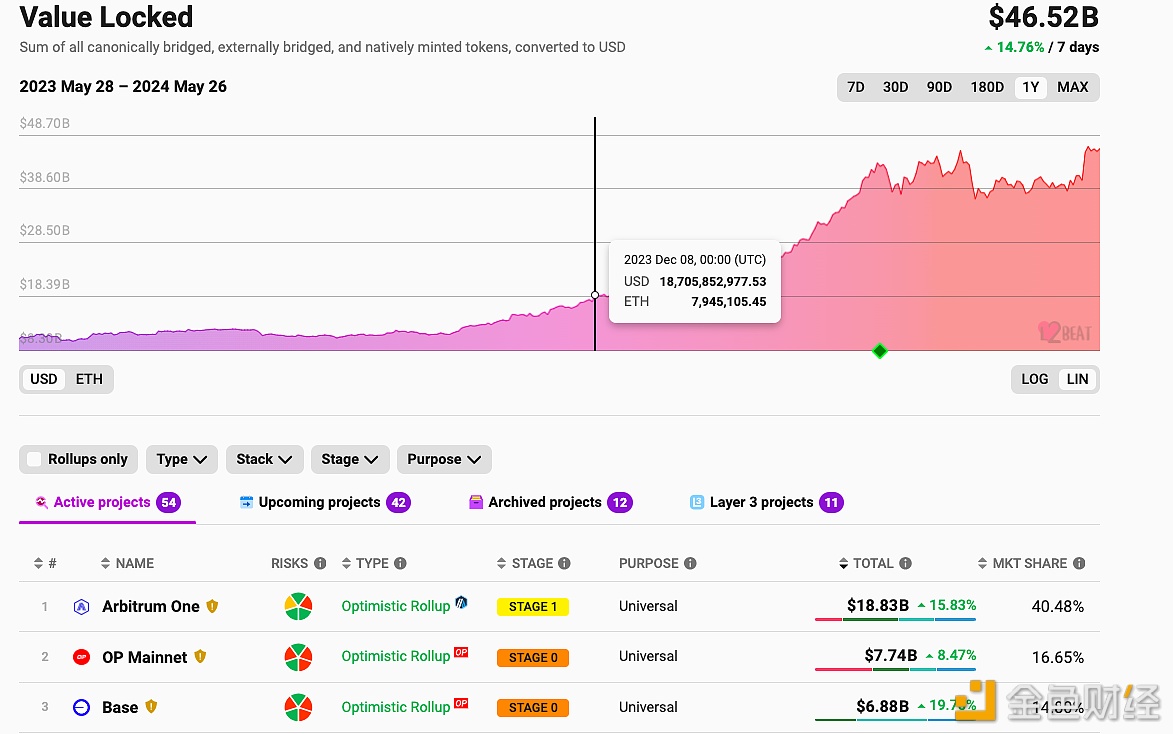Select the 30D time range
Screen dimensions: 1173x734
895,88
